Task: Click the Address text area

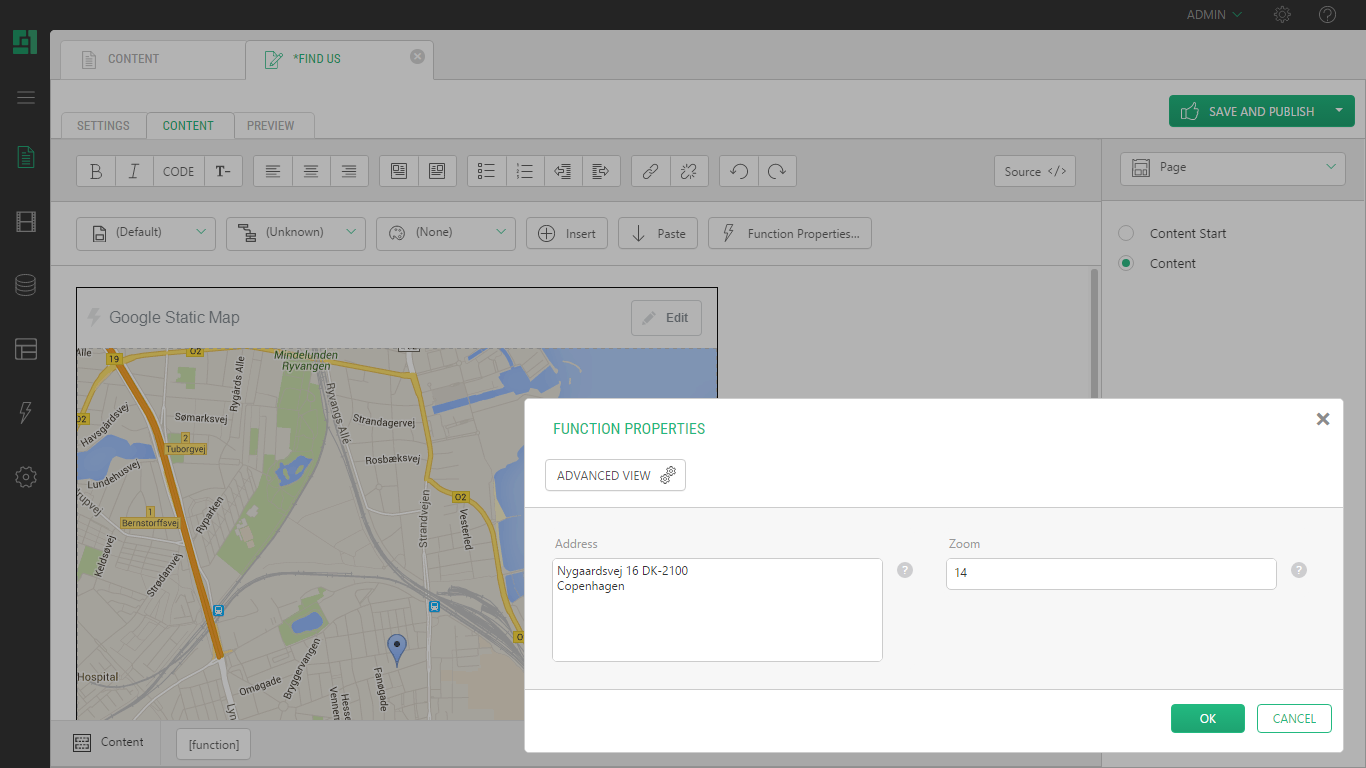Action: [x=717, y=610]
